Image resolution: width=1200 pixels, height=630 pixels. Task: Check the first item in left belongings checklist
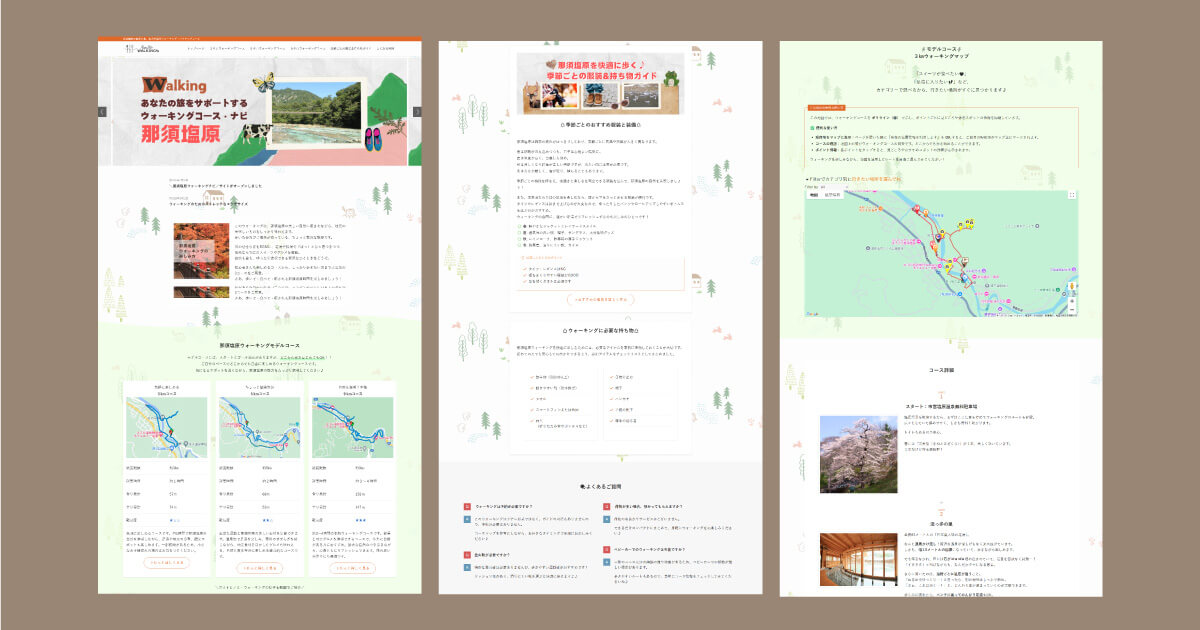click(x=530, y=377)
